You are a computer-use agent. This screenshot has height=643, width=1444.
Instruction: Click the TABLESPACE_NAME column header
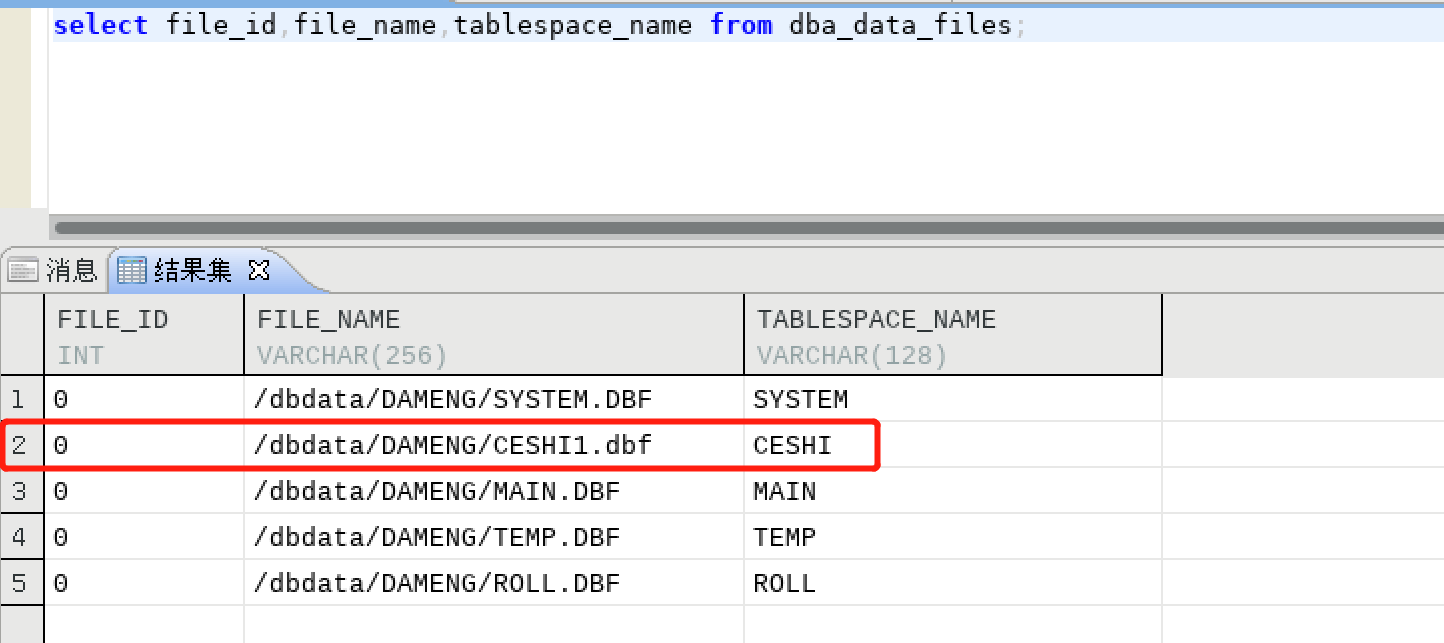(953, 337)
